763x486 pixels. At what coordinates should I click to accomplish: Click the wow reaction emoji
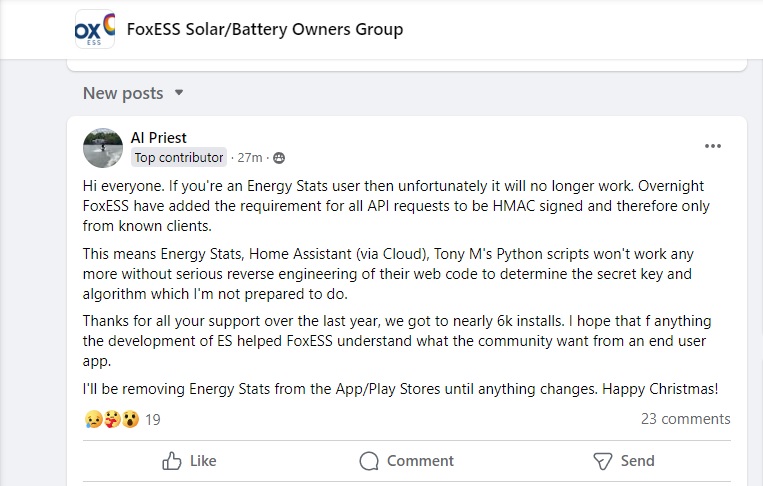click(129, 419)
